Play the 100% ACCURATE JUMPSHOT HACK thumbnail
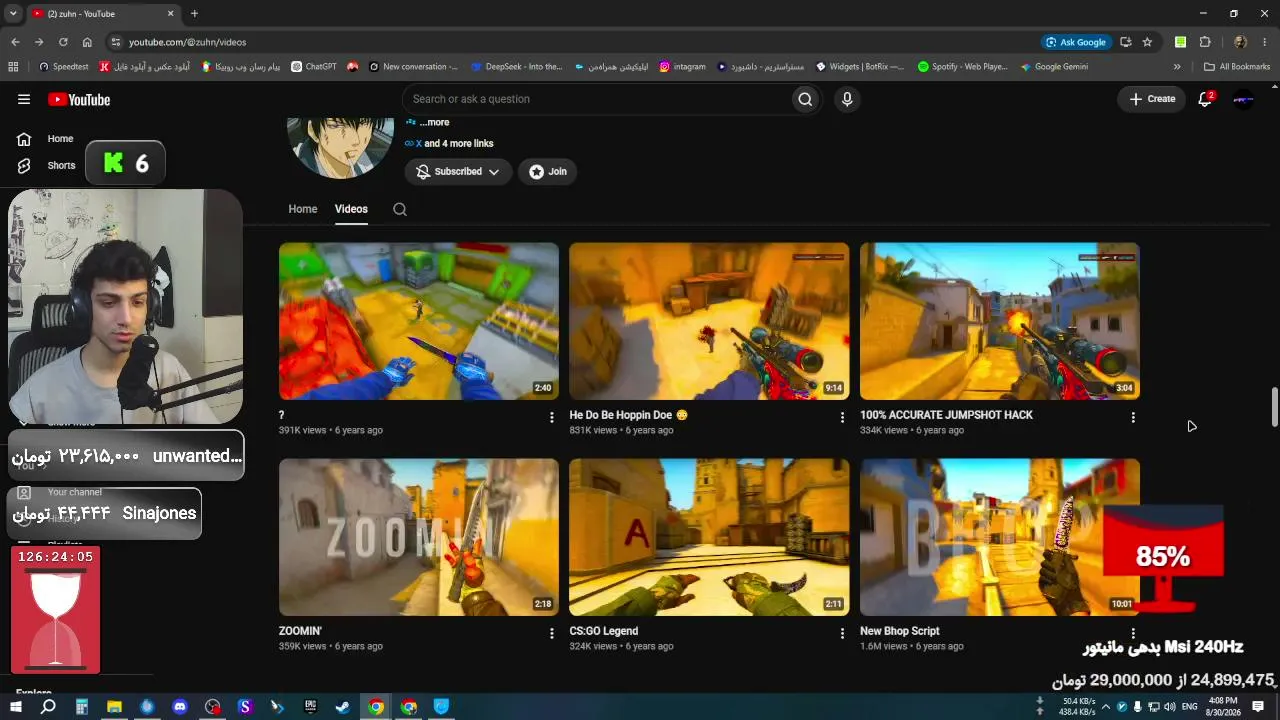The width and height of the screenshot is (1280, 720). click(1000, 321)
